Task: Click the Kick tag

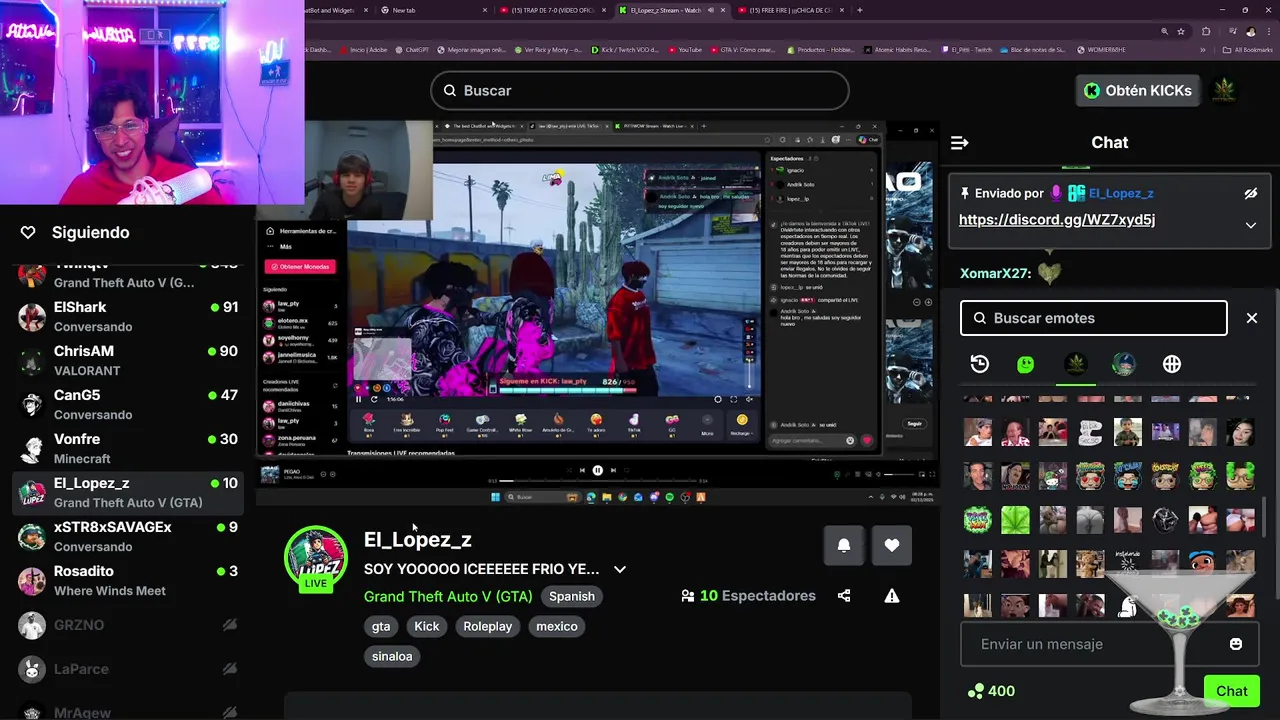Action: coord(427,626)
